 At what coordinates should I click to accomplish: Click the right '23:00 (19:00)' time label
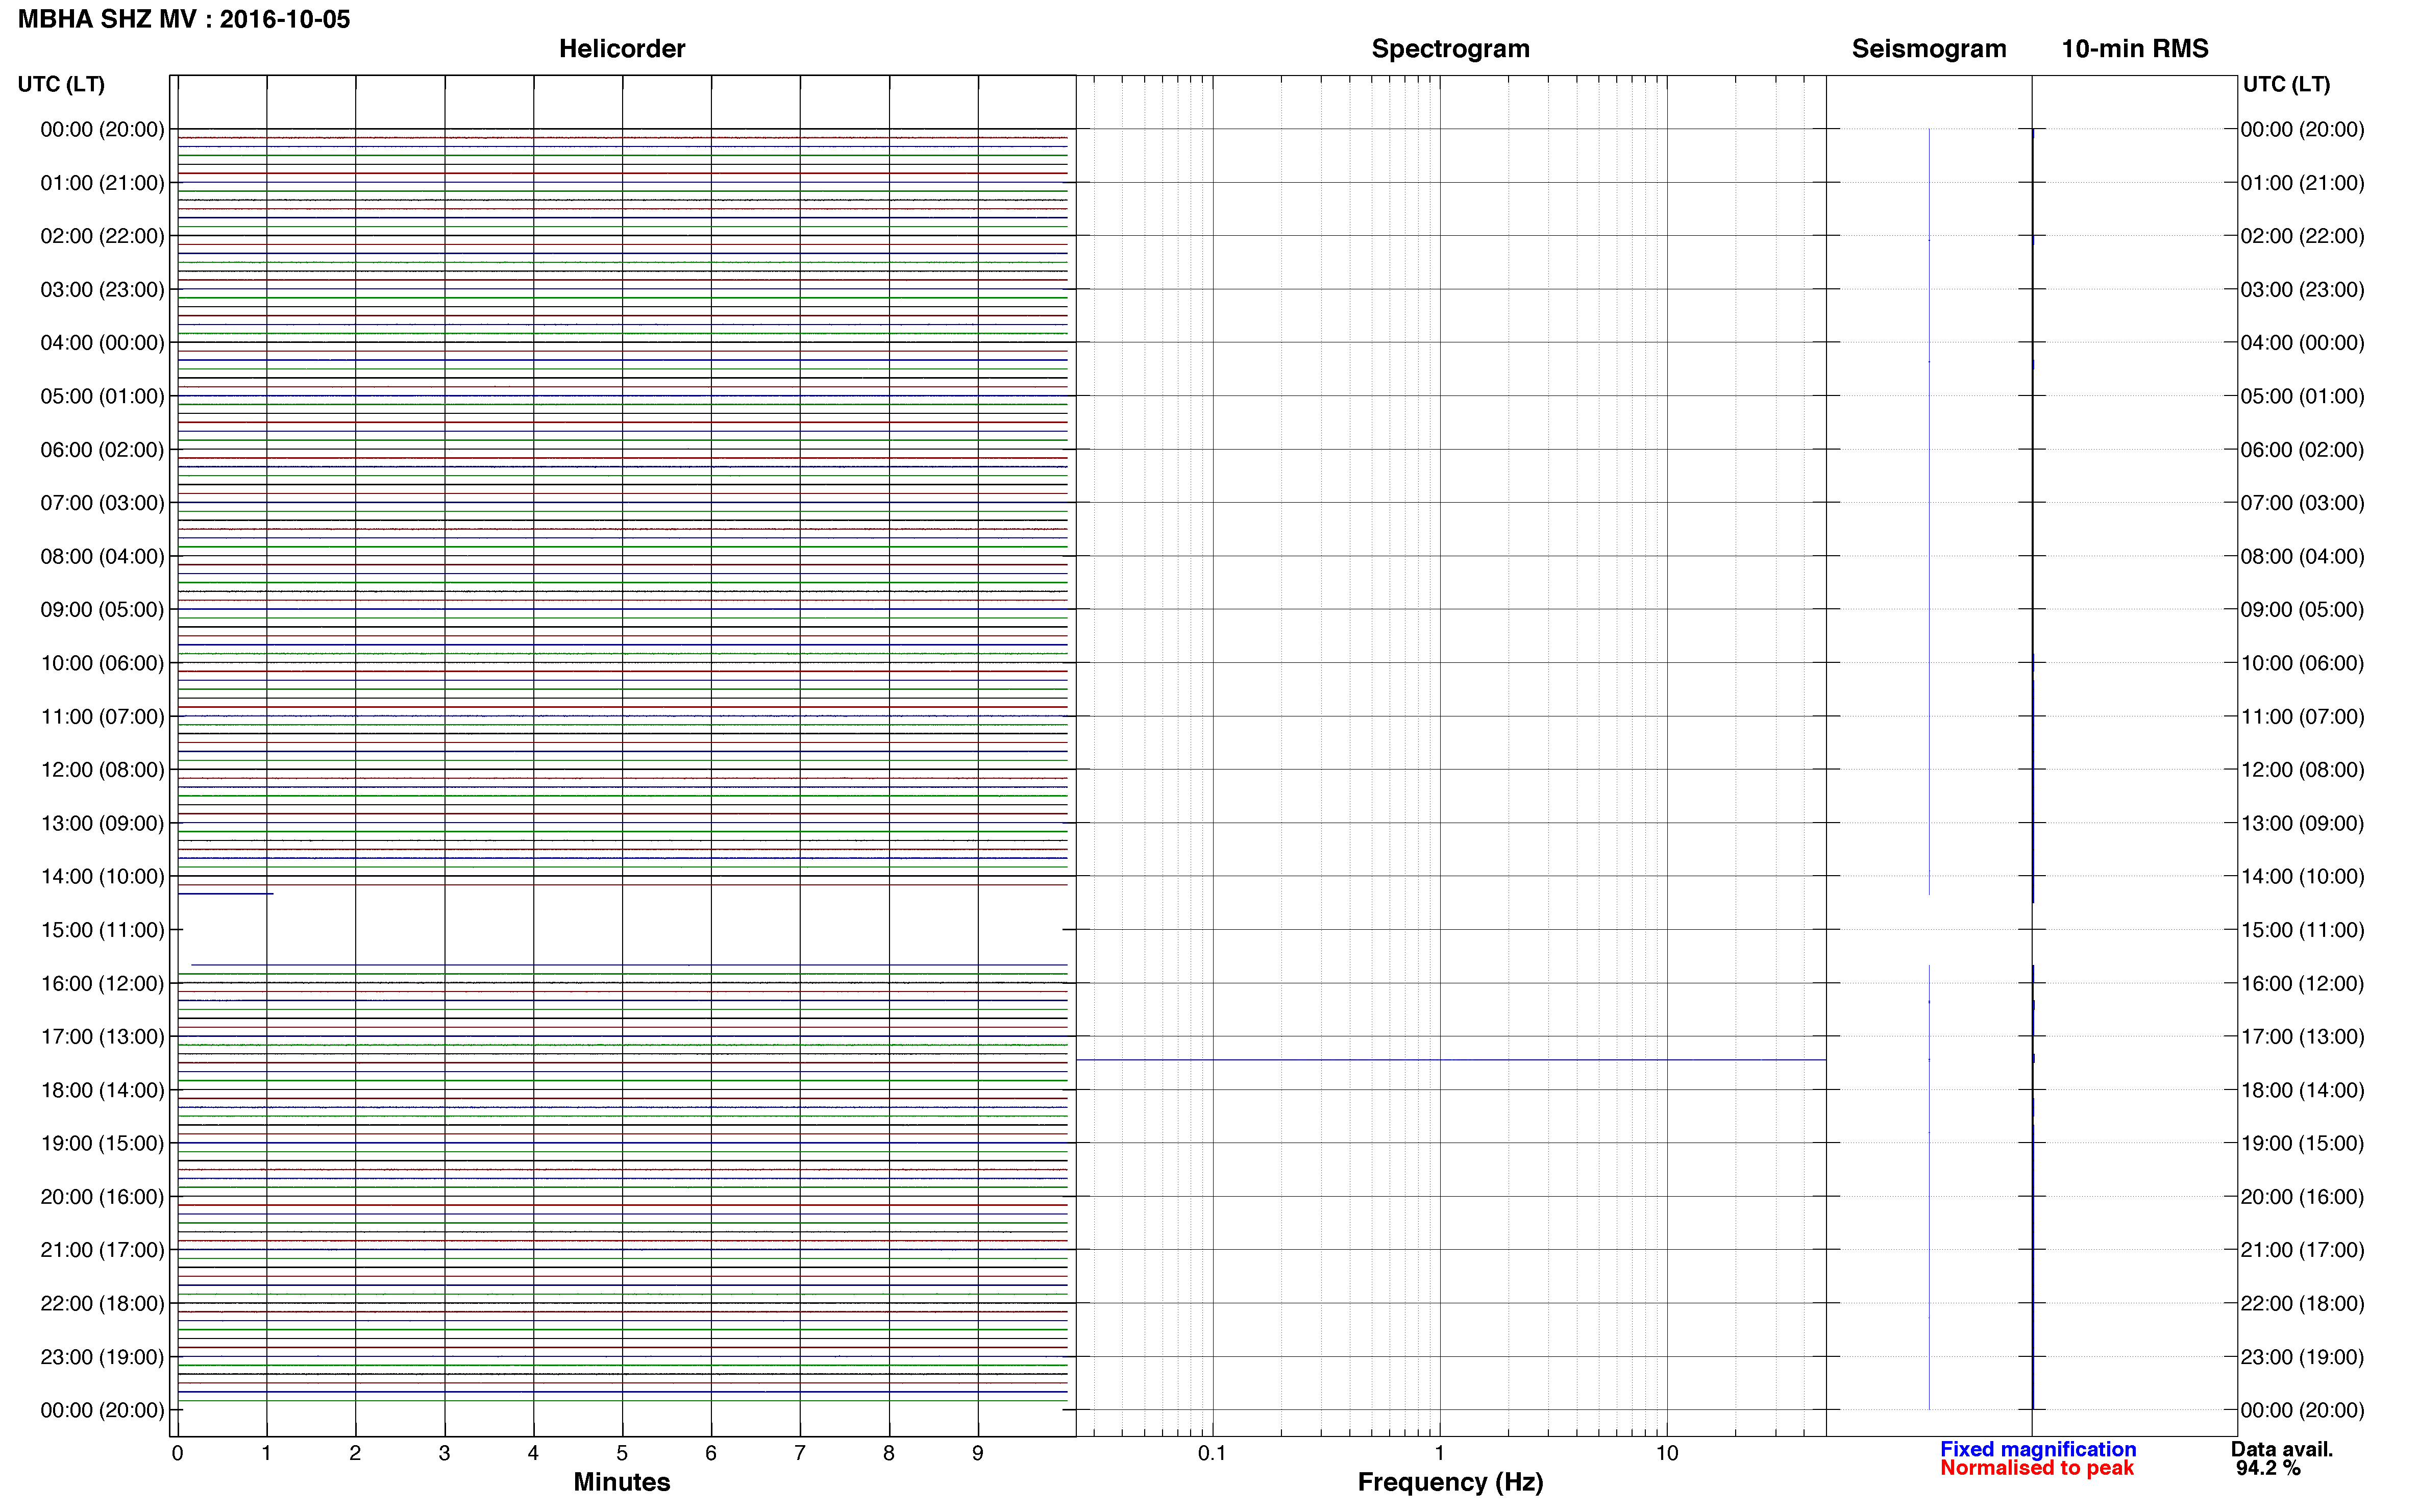click(x=2302, y=1357)
